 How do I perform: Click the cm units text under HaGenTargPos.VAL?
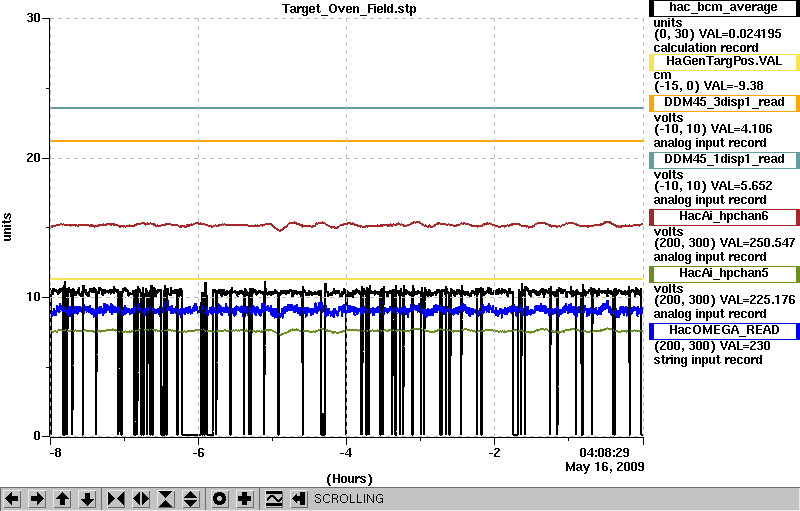pyautogui.click(x=662, y=75)
